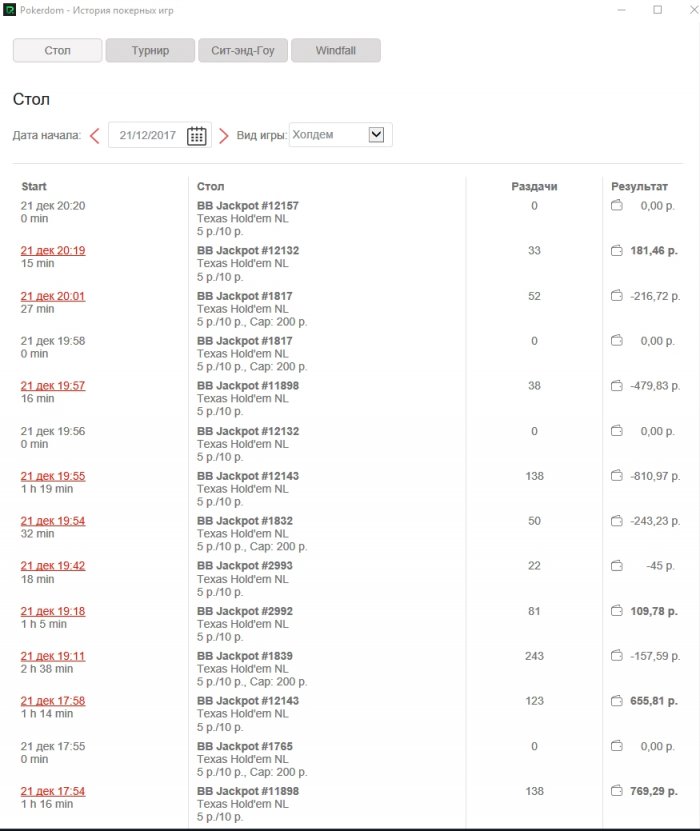Select the Windfall tab

pos(335,51)
